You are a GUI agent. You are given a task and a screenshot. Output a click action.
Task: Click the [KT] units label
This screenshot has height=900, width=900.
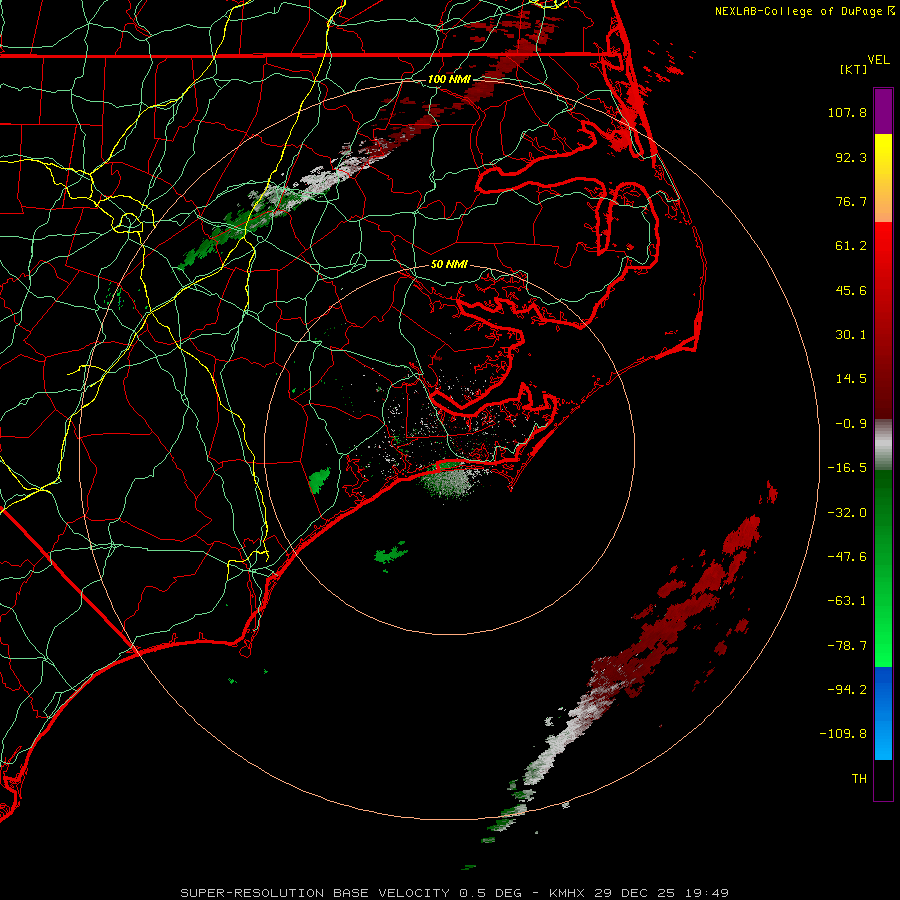pos(854,69)
